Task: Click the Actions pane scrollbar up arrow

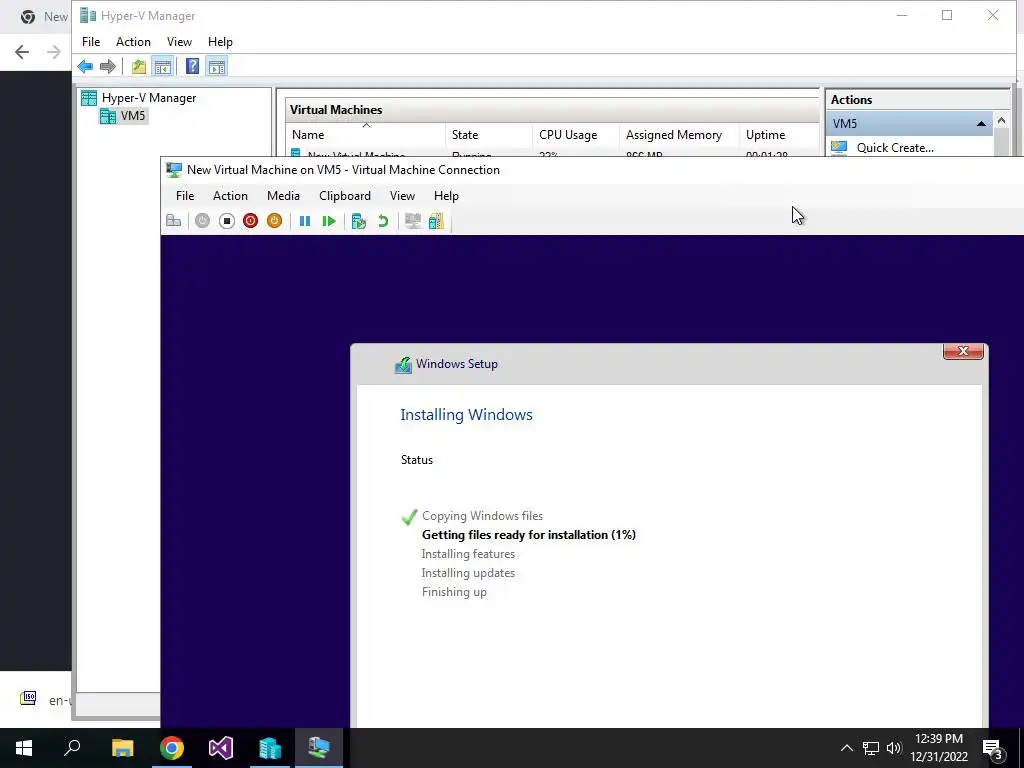Action: [x=1001, y=121]
